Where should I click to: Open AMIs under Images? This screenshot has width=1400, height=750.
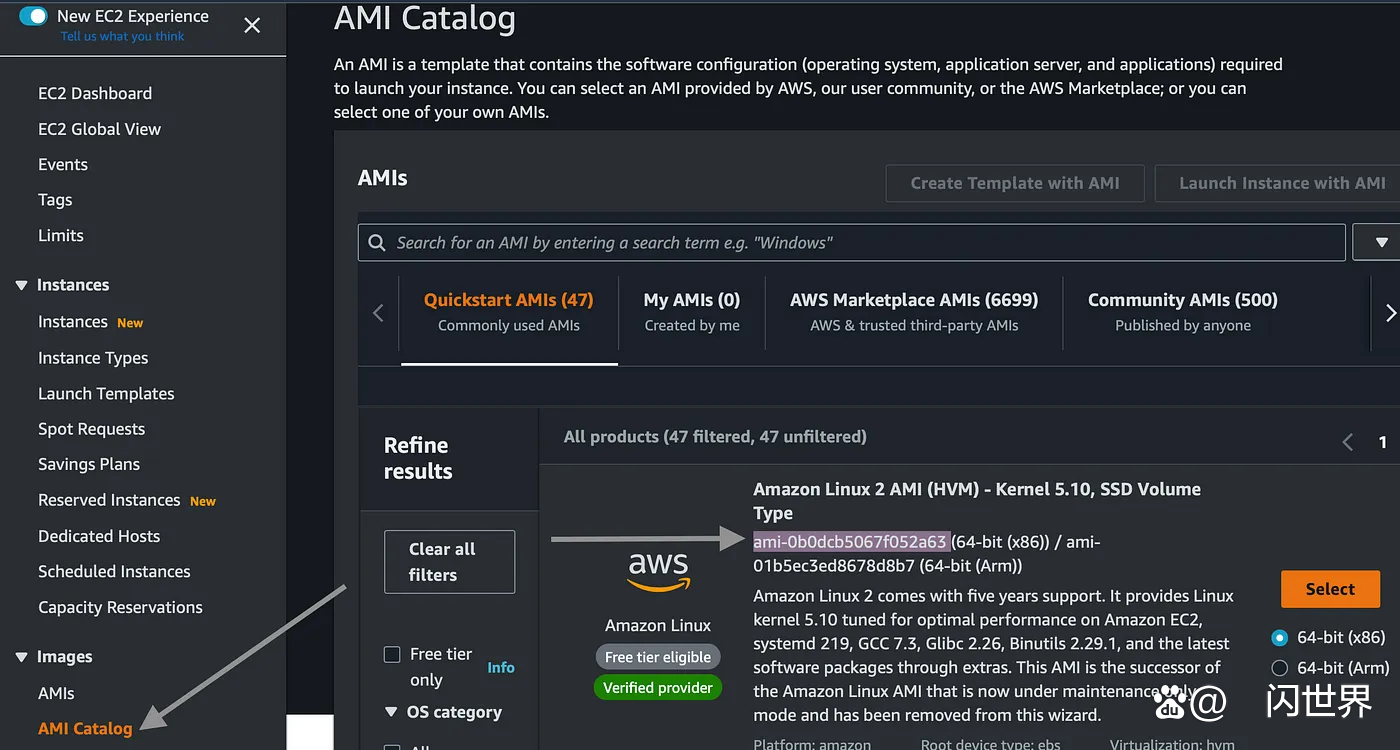[56, 693]
